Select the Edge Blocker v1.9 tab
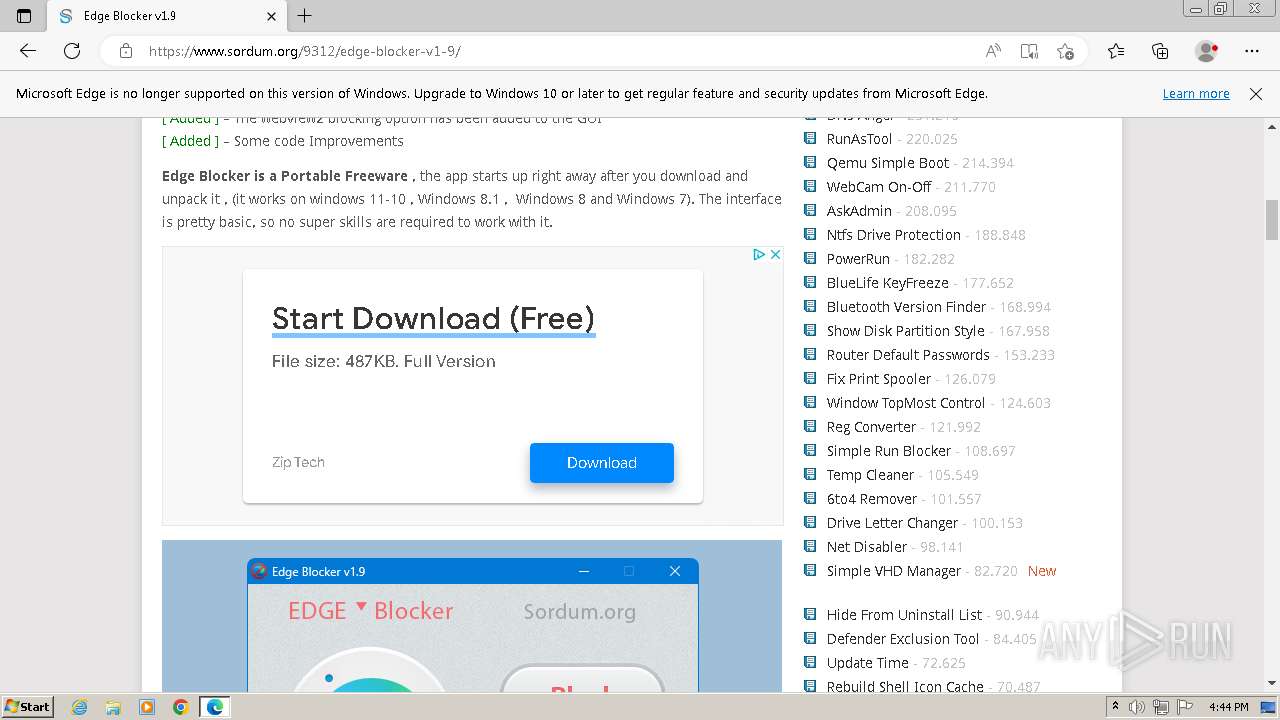Viewport: 1280px width, 720px height. pyautogui.click(x=168, y=16)
